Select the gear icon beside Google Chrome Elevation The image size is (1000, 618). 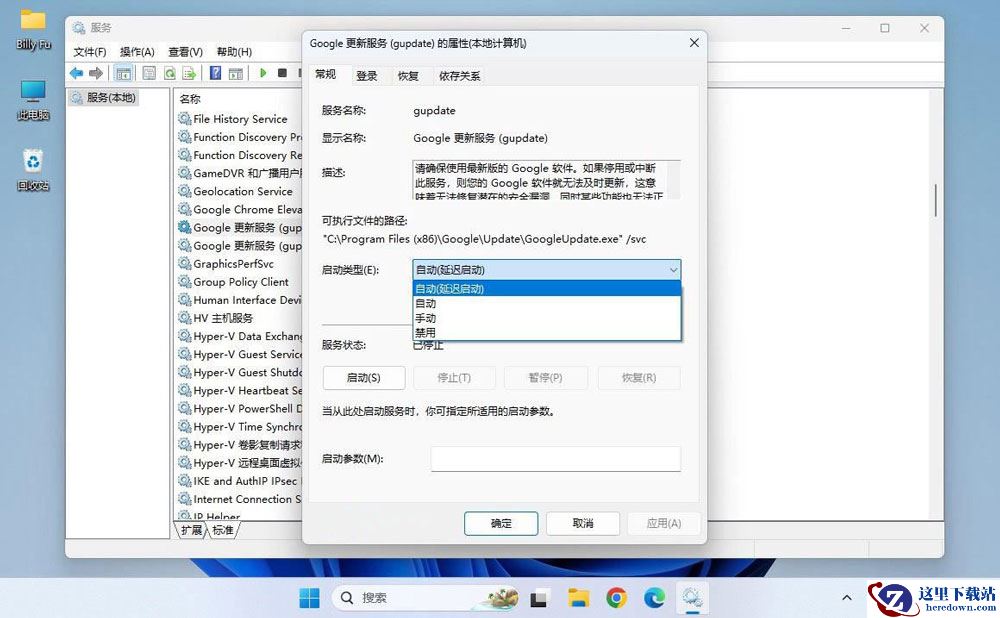tap(184, 209)
